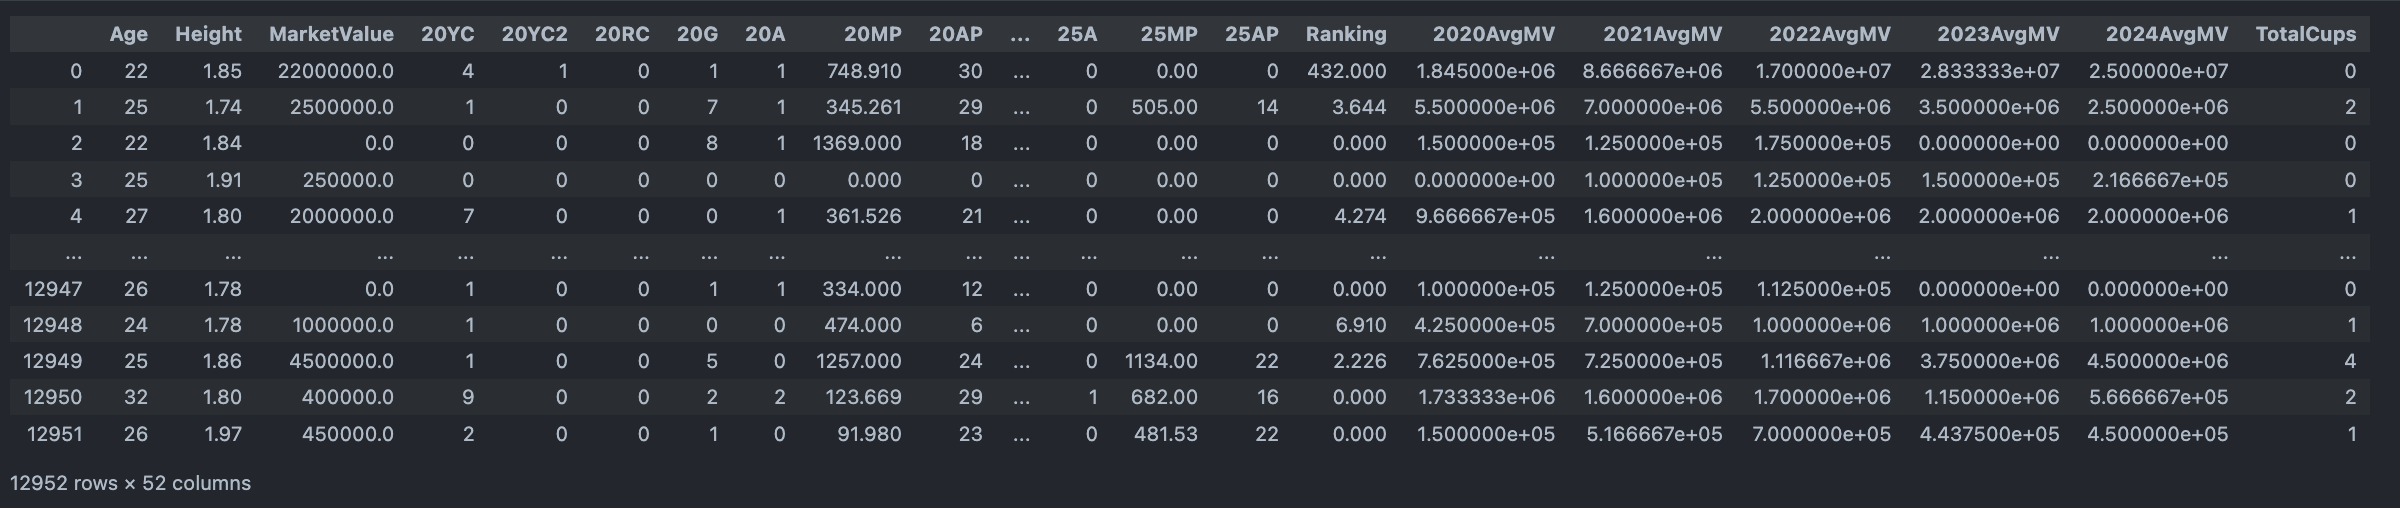Select the 20MP column header
This screenshot has width=2400, height=508.
point(872,34)
